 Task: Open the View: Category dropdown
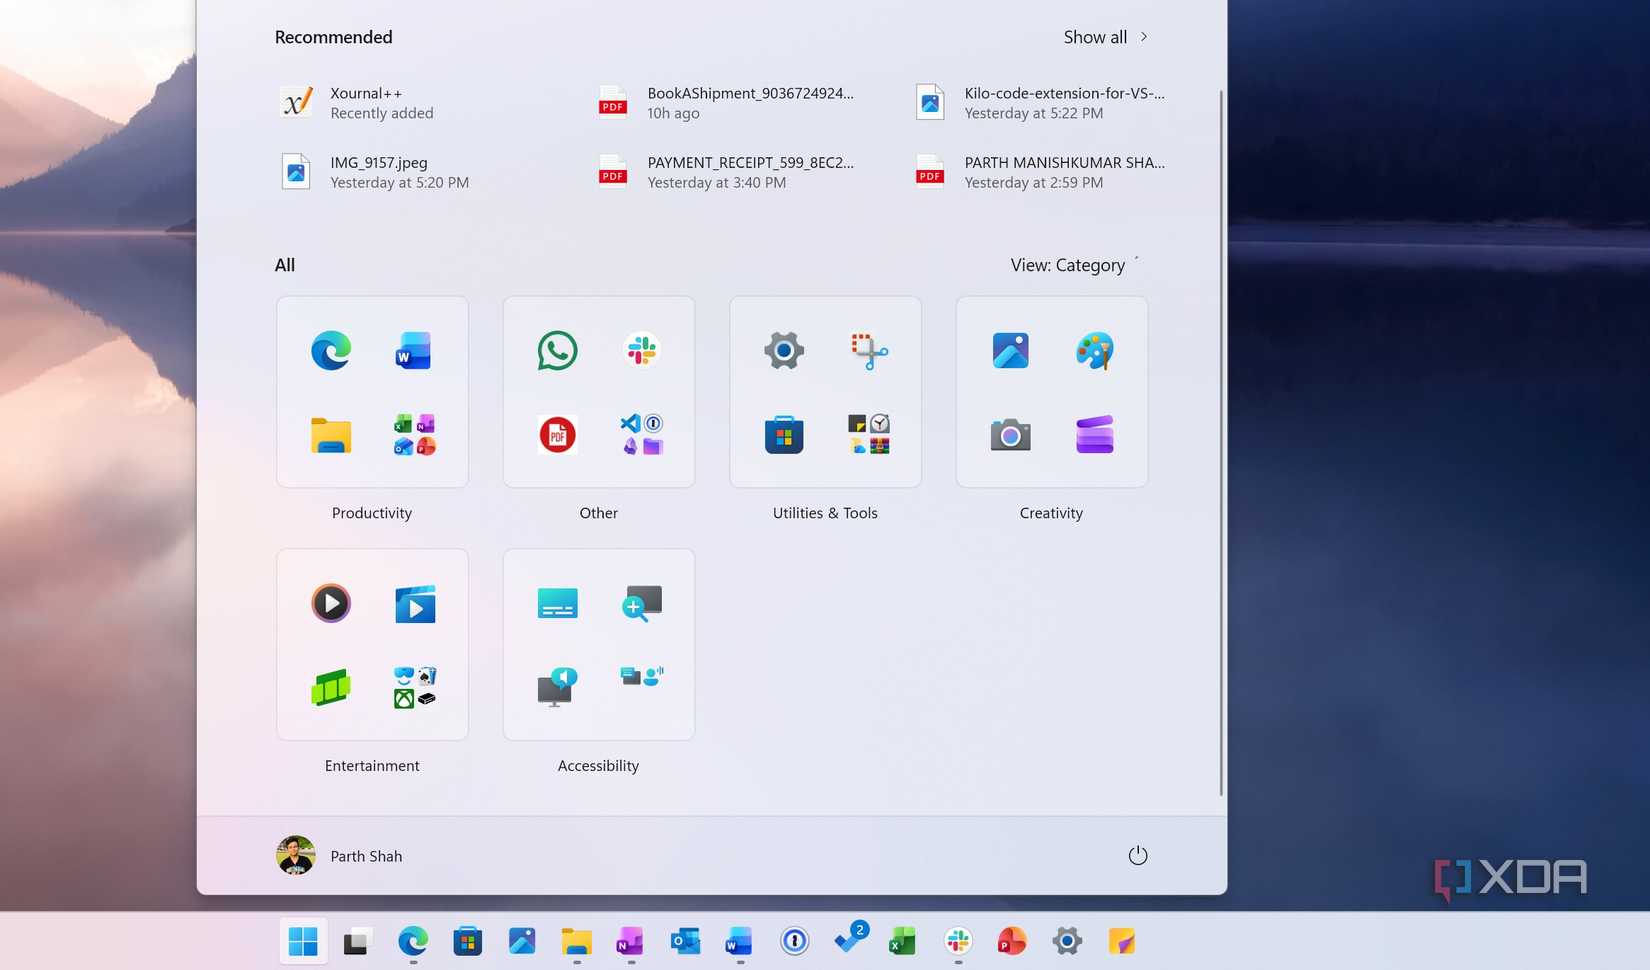(1075, 265)
